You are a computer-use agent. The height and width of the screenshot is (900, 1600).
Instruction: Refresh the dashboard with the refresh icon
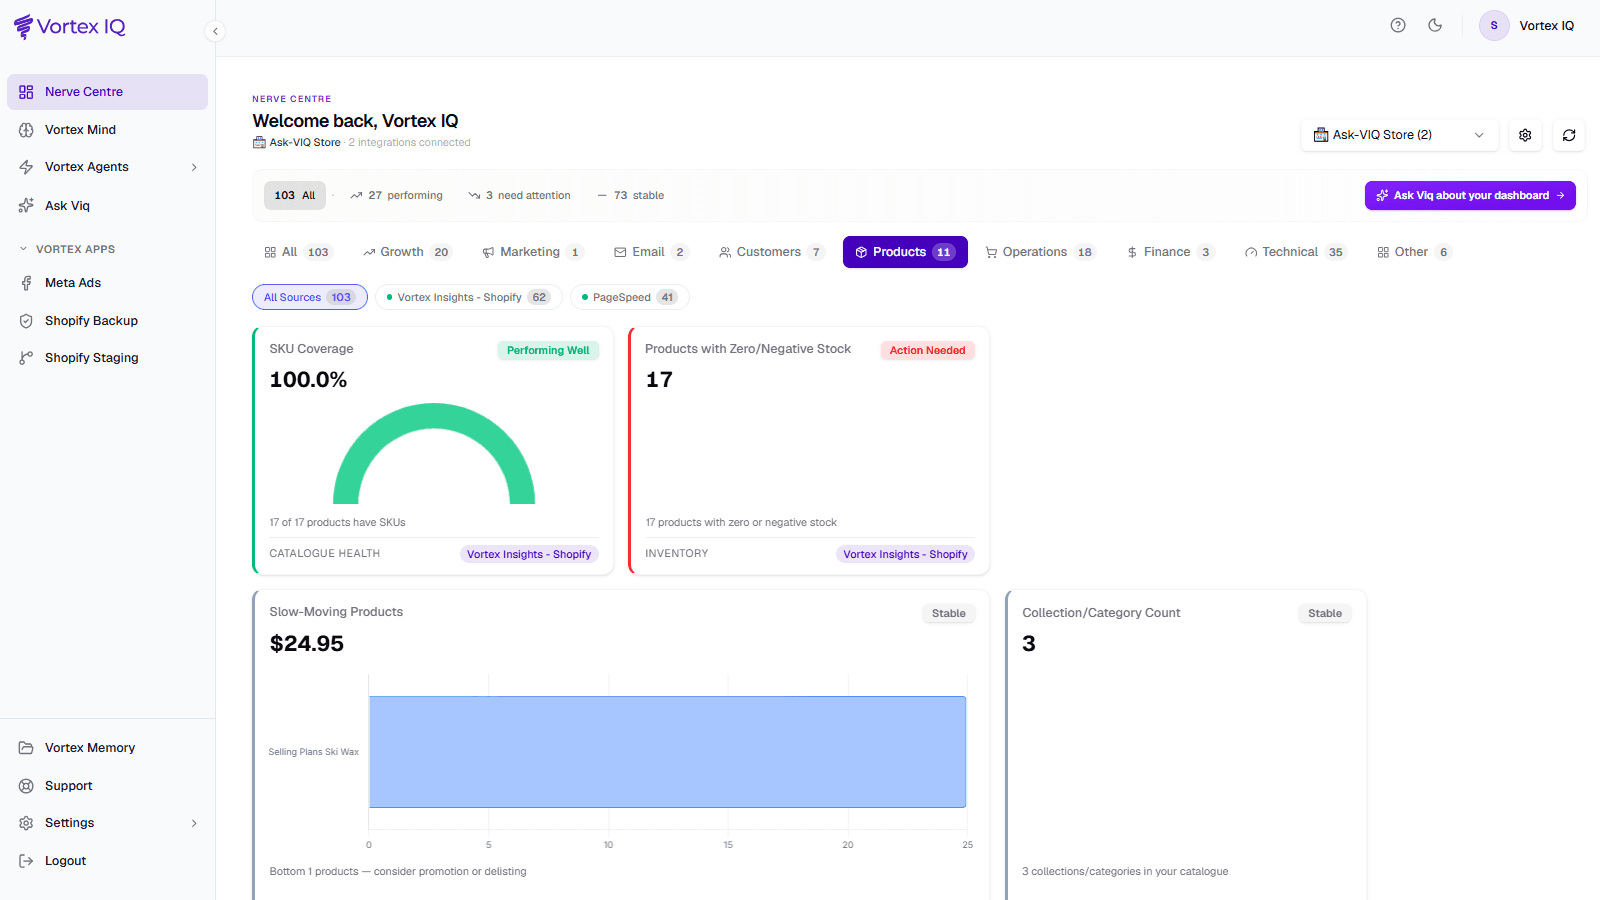[1569, 135]
